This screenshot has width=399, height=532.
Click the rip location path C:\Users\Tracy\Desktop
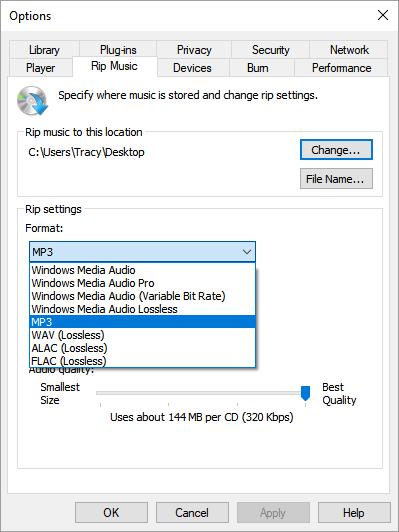click(87, 152)
